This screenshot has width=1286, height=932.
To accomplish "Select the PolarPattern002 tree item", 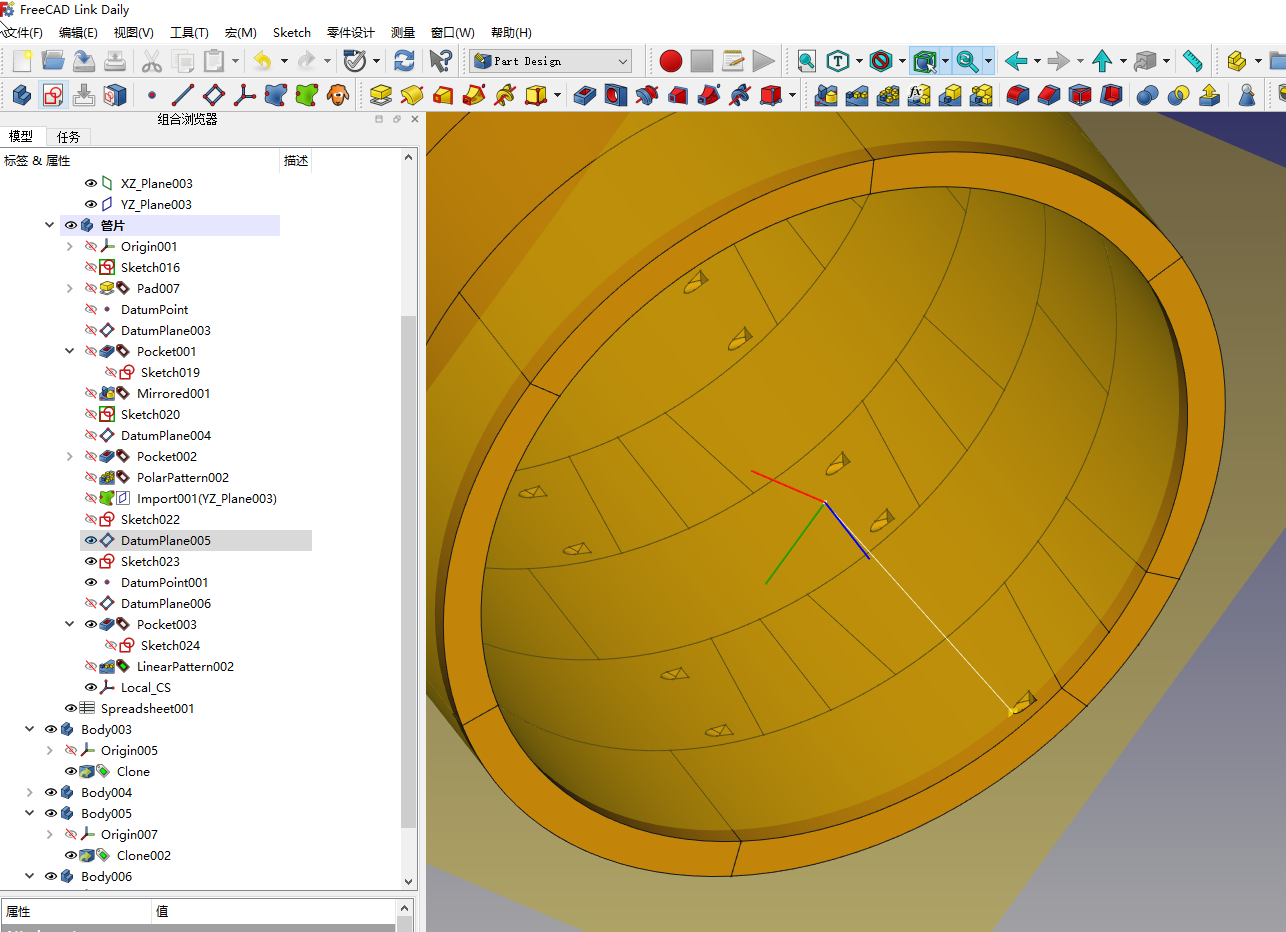I will pyautogui.click(x=183, y=477).
